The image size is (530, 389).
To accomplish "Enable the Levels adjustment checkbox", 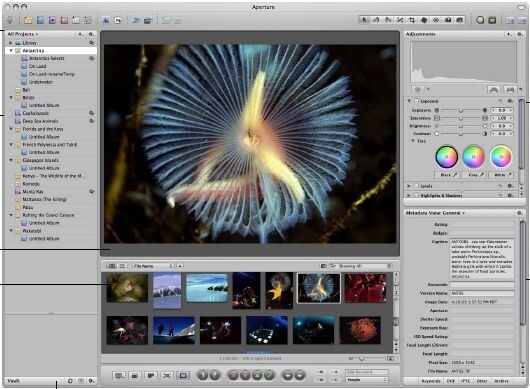I will (416, 186).
